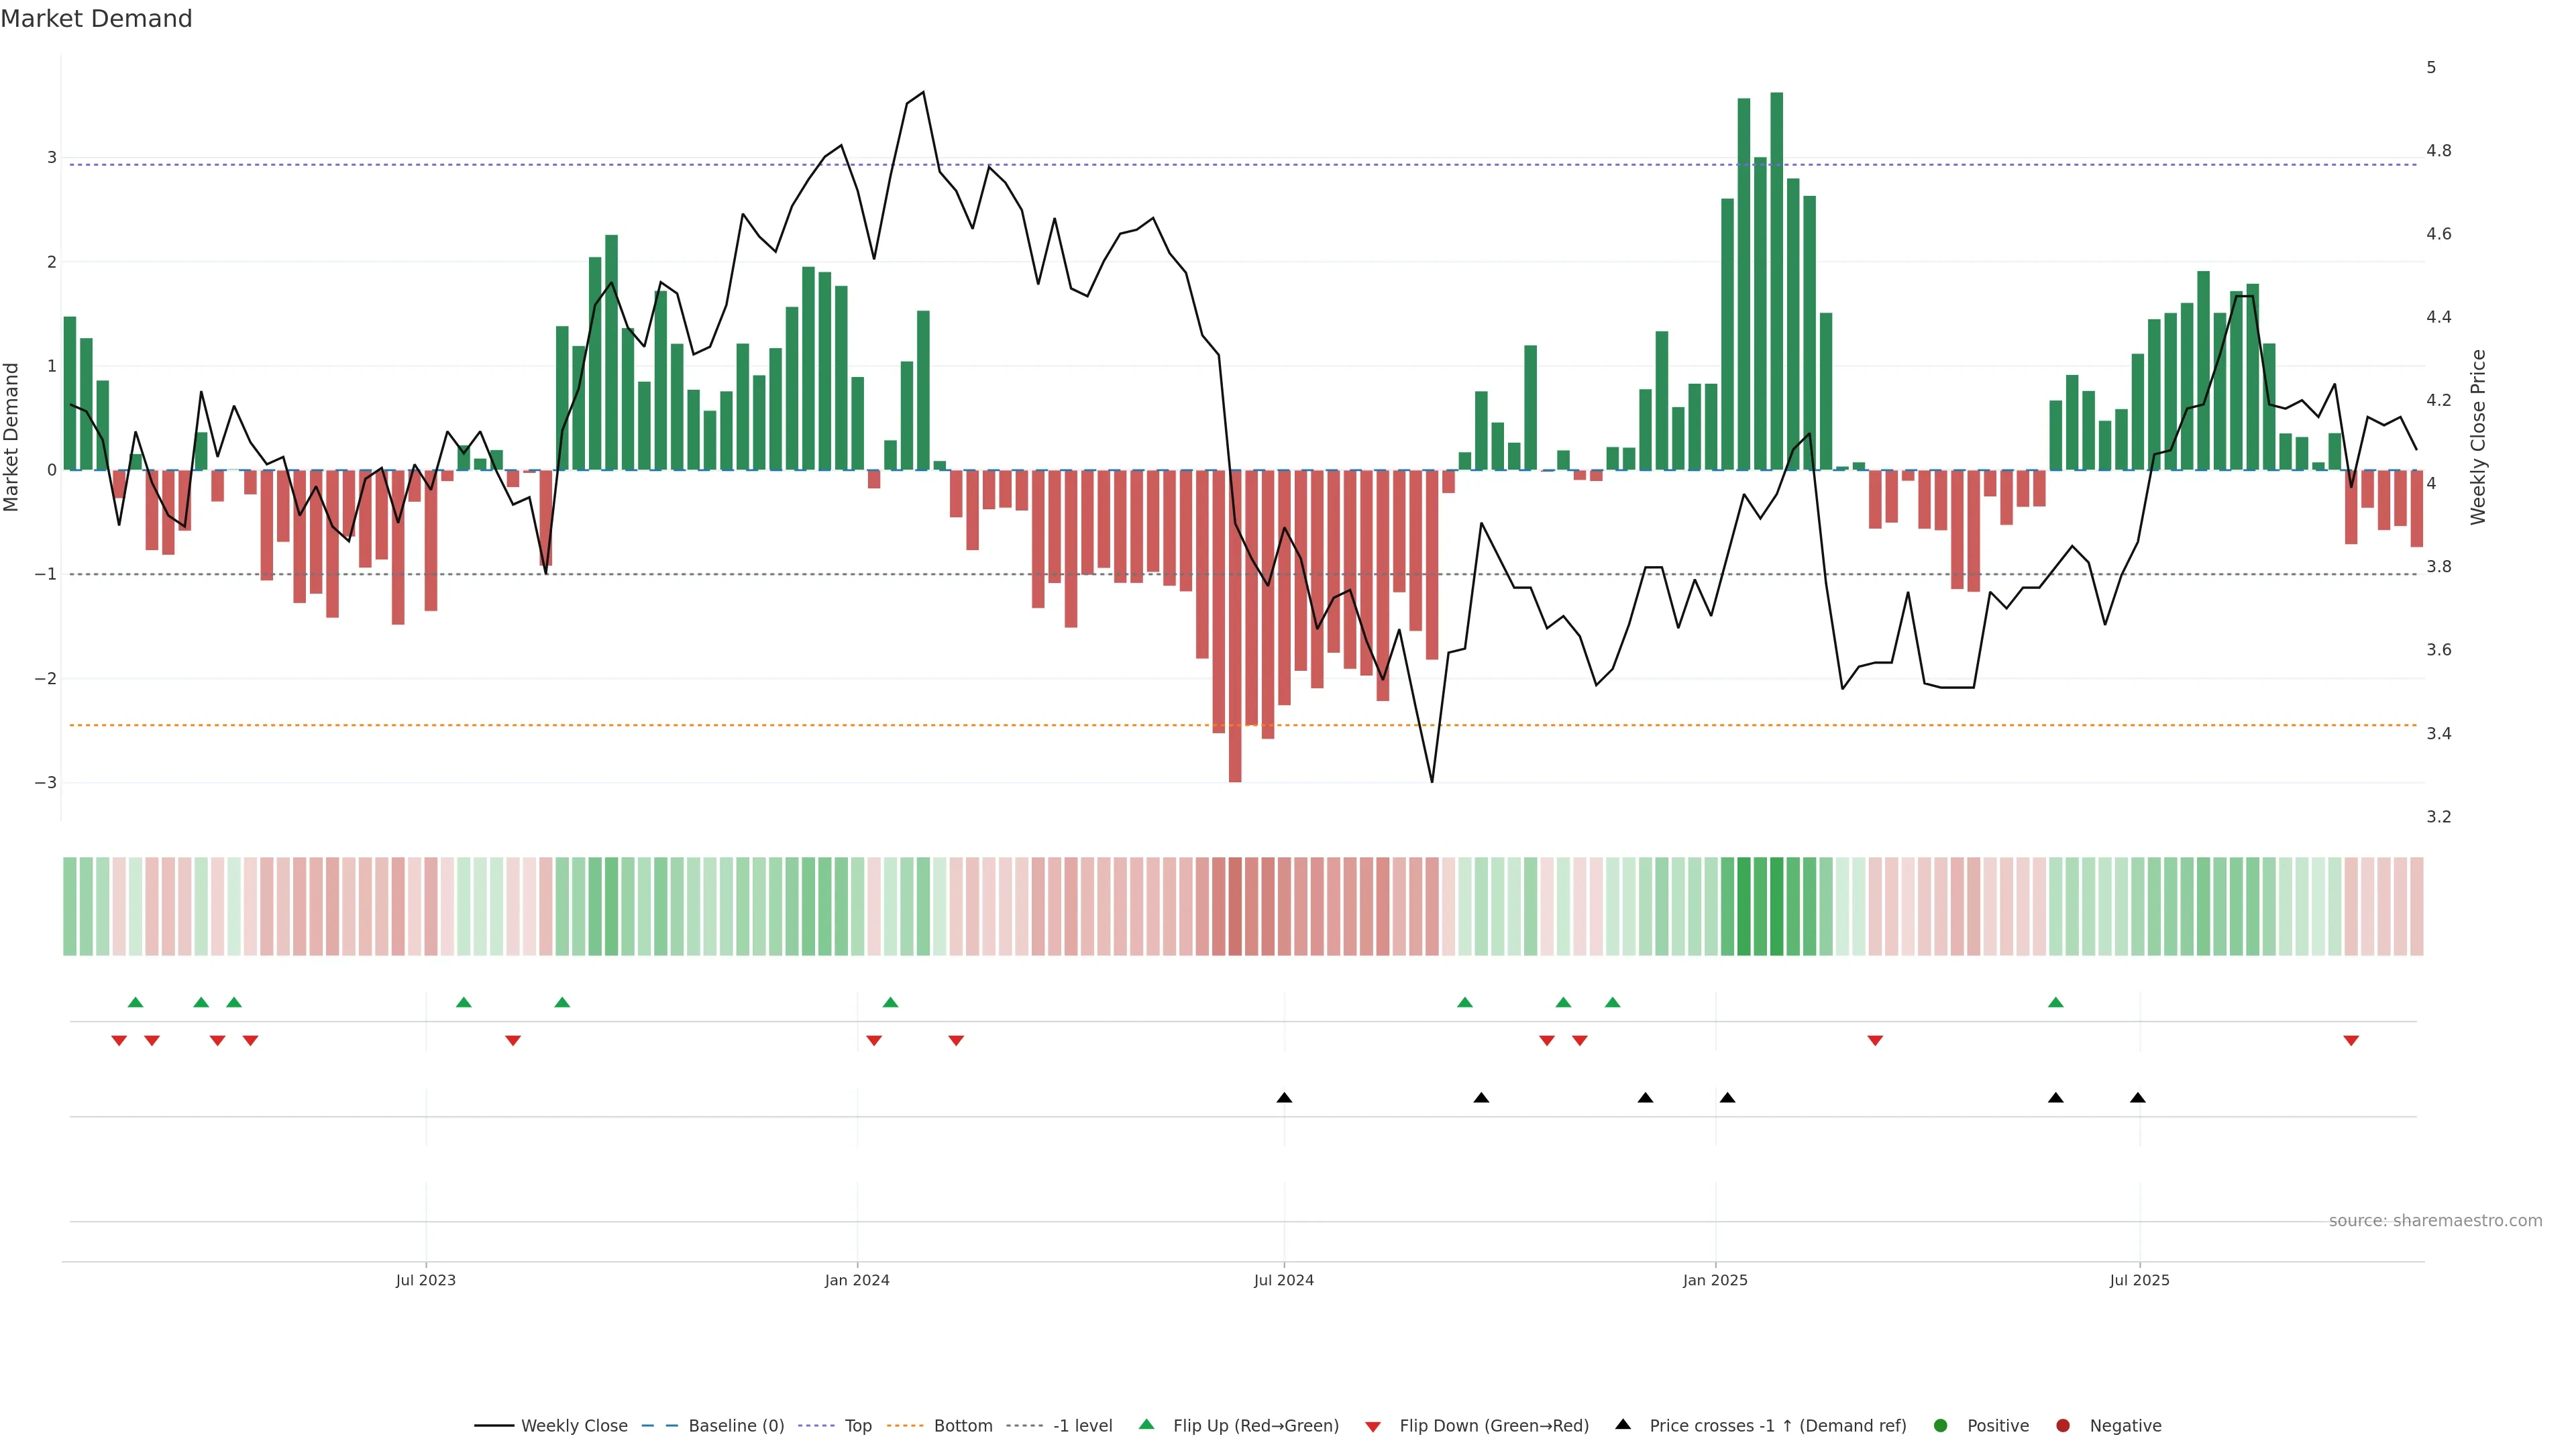
Task: Click the black triangle marker at Jul 2024
Action: pos(1284,1098)
